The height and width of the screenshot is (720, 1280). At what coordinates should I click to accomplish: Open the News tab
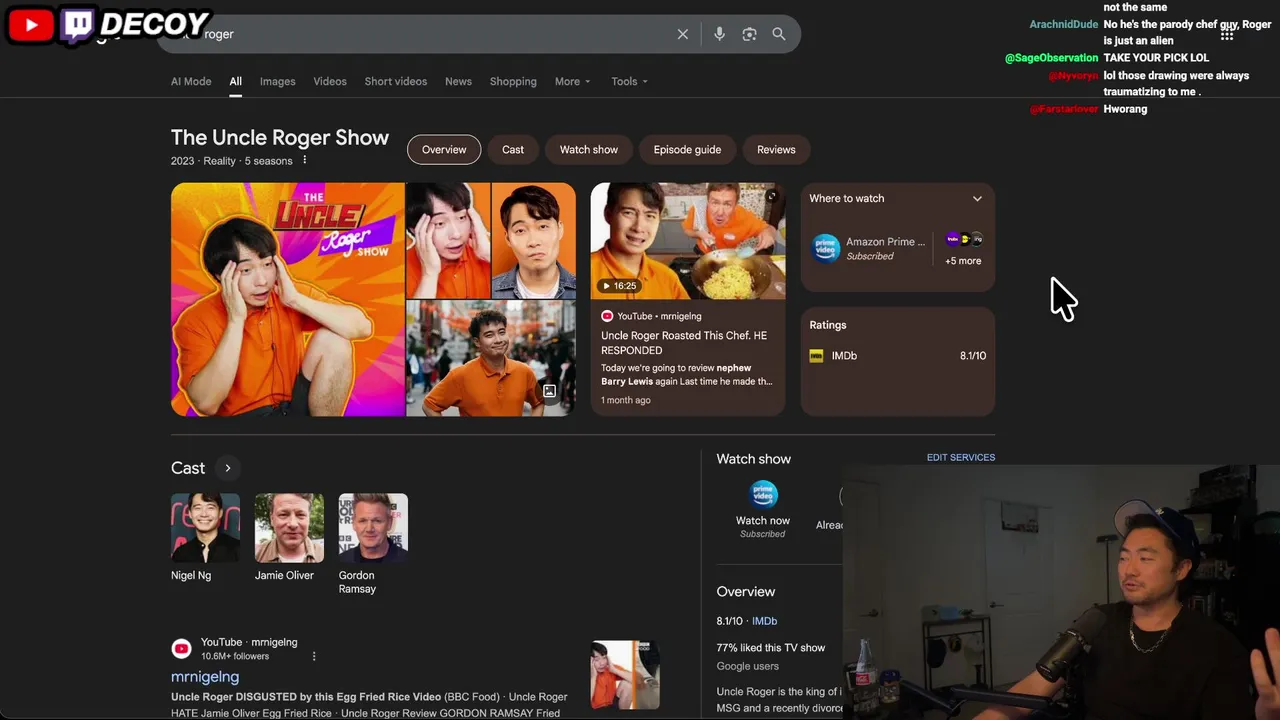point(458,82)
